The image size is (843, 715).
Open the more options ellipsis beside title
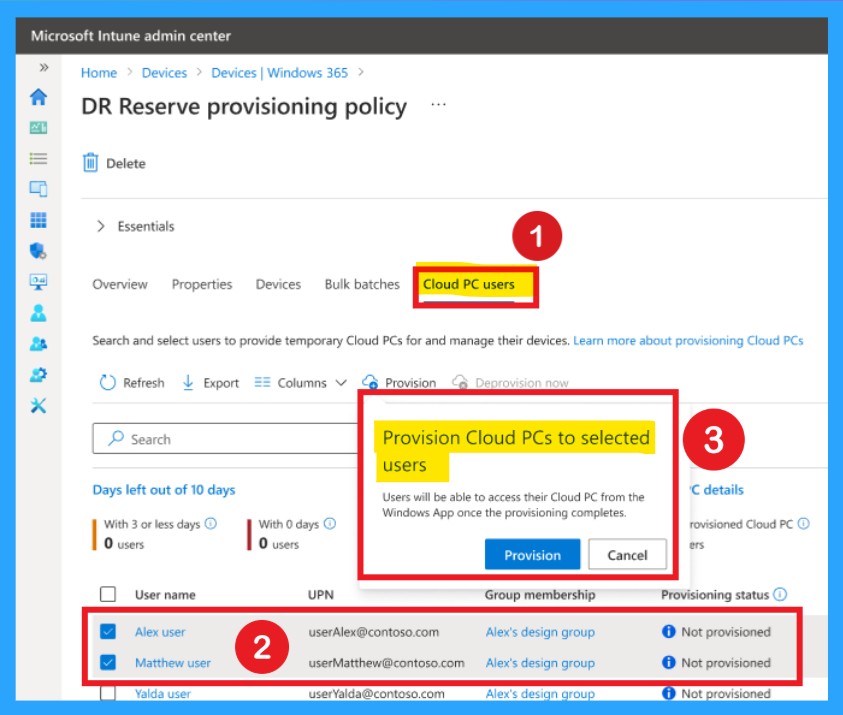point(439,104)
